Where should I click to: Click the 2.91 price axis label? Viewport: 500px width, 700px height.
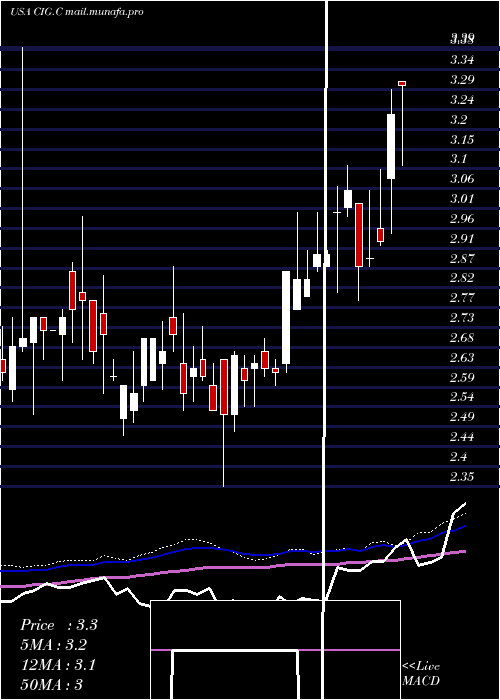coord(462,238)
